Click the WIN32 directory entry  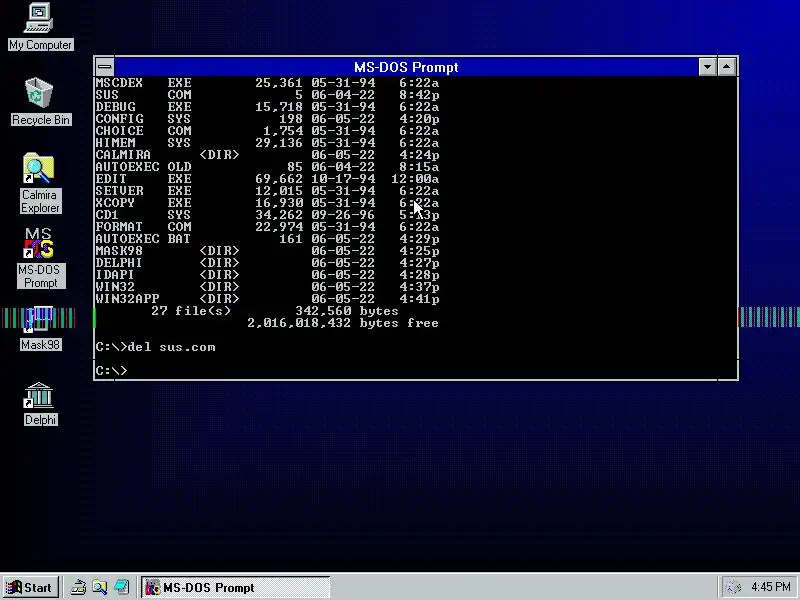click(267, 287)
